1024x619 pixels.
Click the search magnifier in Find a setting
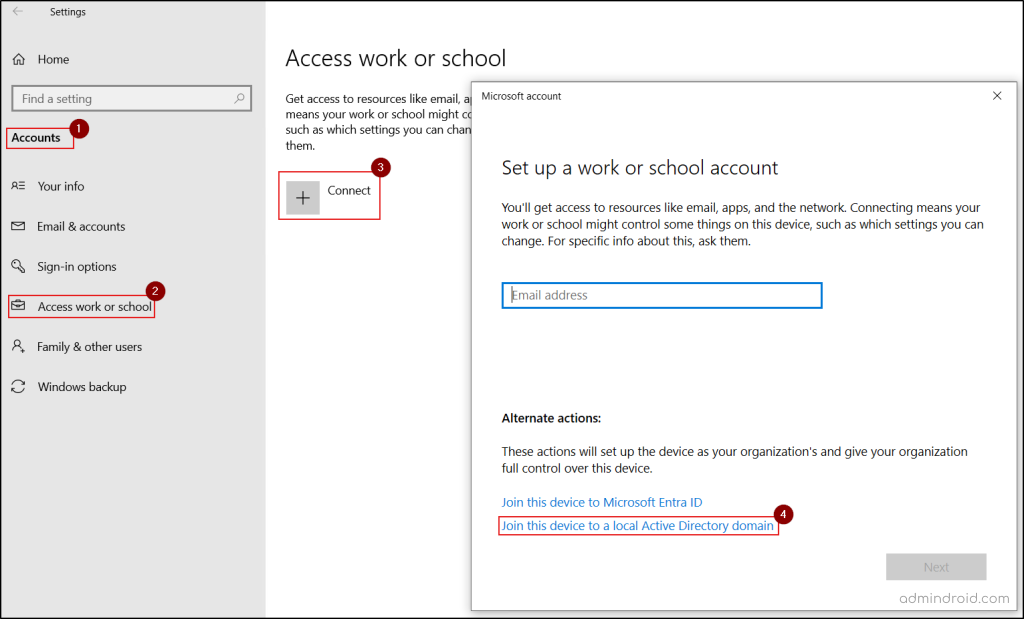tap(239, 98)
